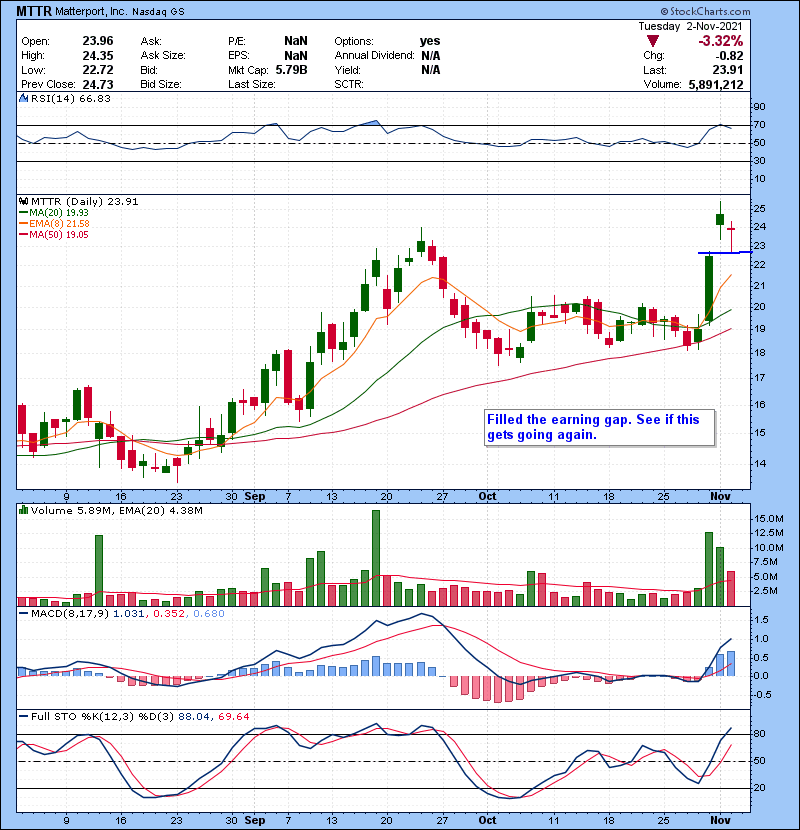
Task: Click the 20 label on the stochastic axis
Action: tap(759, 788)
